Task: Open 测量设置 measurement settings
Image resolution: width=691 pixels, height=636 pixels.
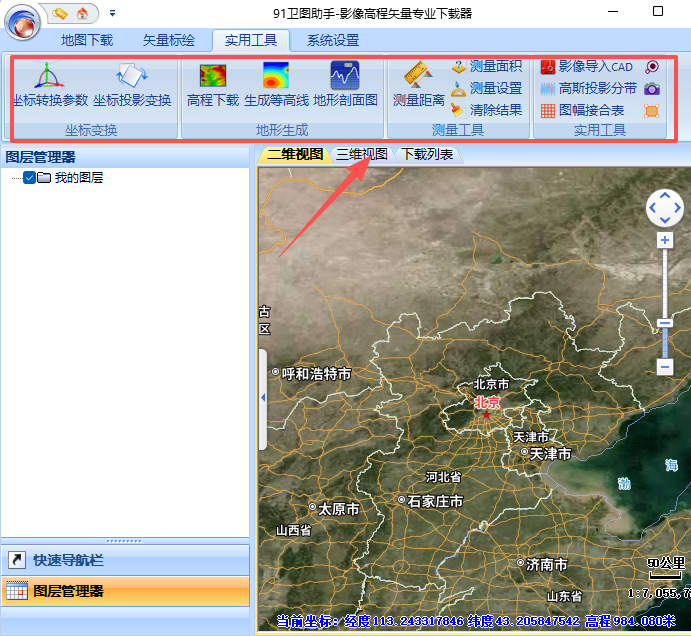Action: pyautogui.click(x=487, y=88)
